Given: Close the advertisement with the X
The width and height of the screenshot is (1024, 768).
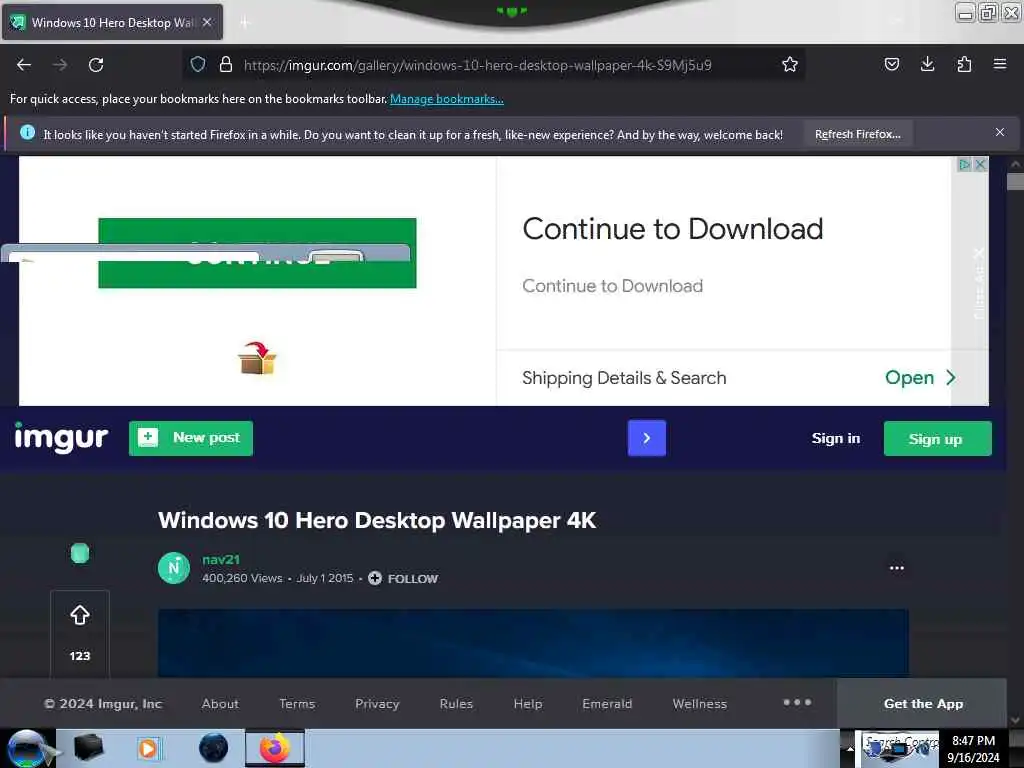Looking at the screenshot, I should pyautogui.click(x=980, y=165).
